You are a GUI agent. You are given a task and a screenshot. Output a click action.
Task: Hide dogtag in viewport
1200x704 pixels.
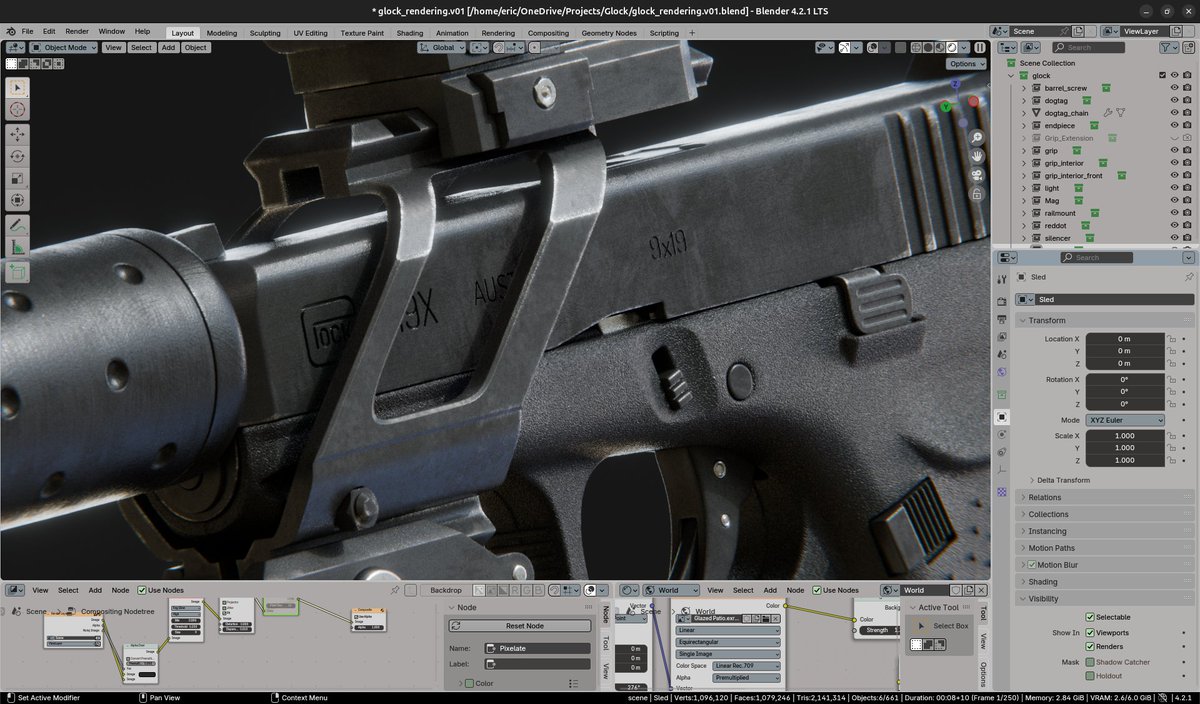(1174, 100)
